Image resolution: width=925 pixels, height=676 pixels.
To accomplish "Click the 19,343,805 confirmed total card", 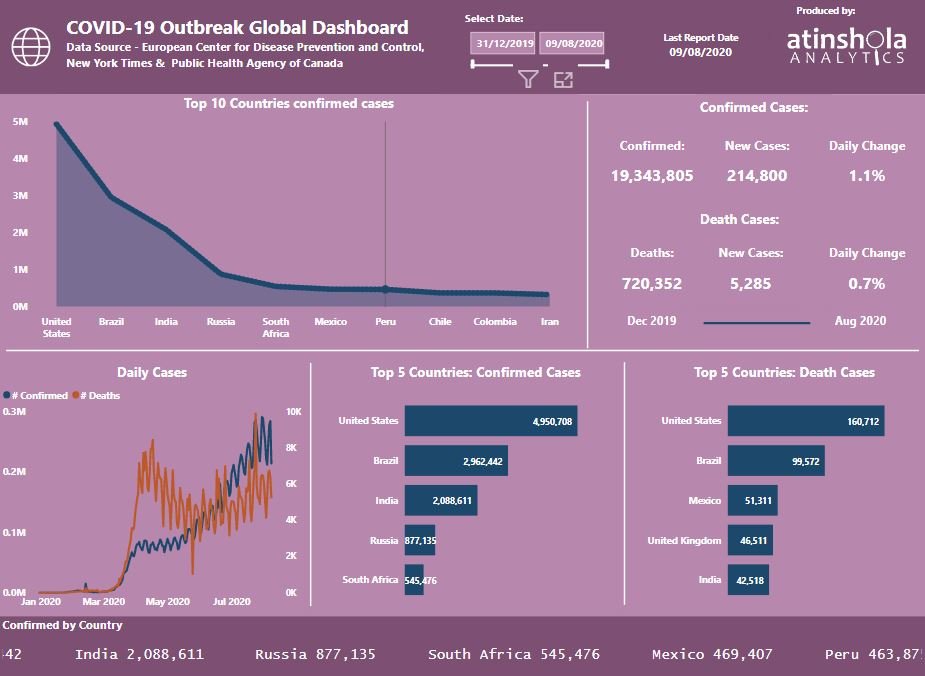I will (x=652, y=176).
